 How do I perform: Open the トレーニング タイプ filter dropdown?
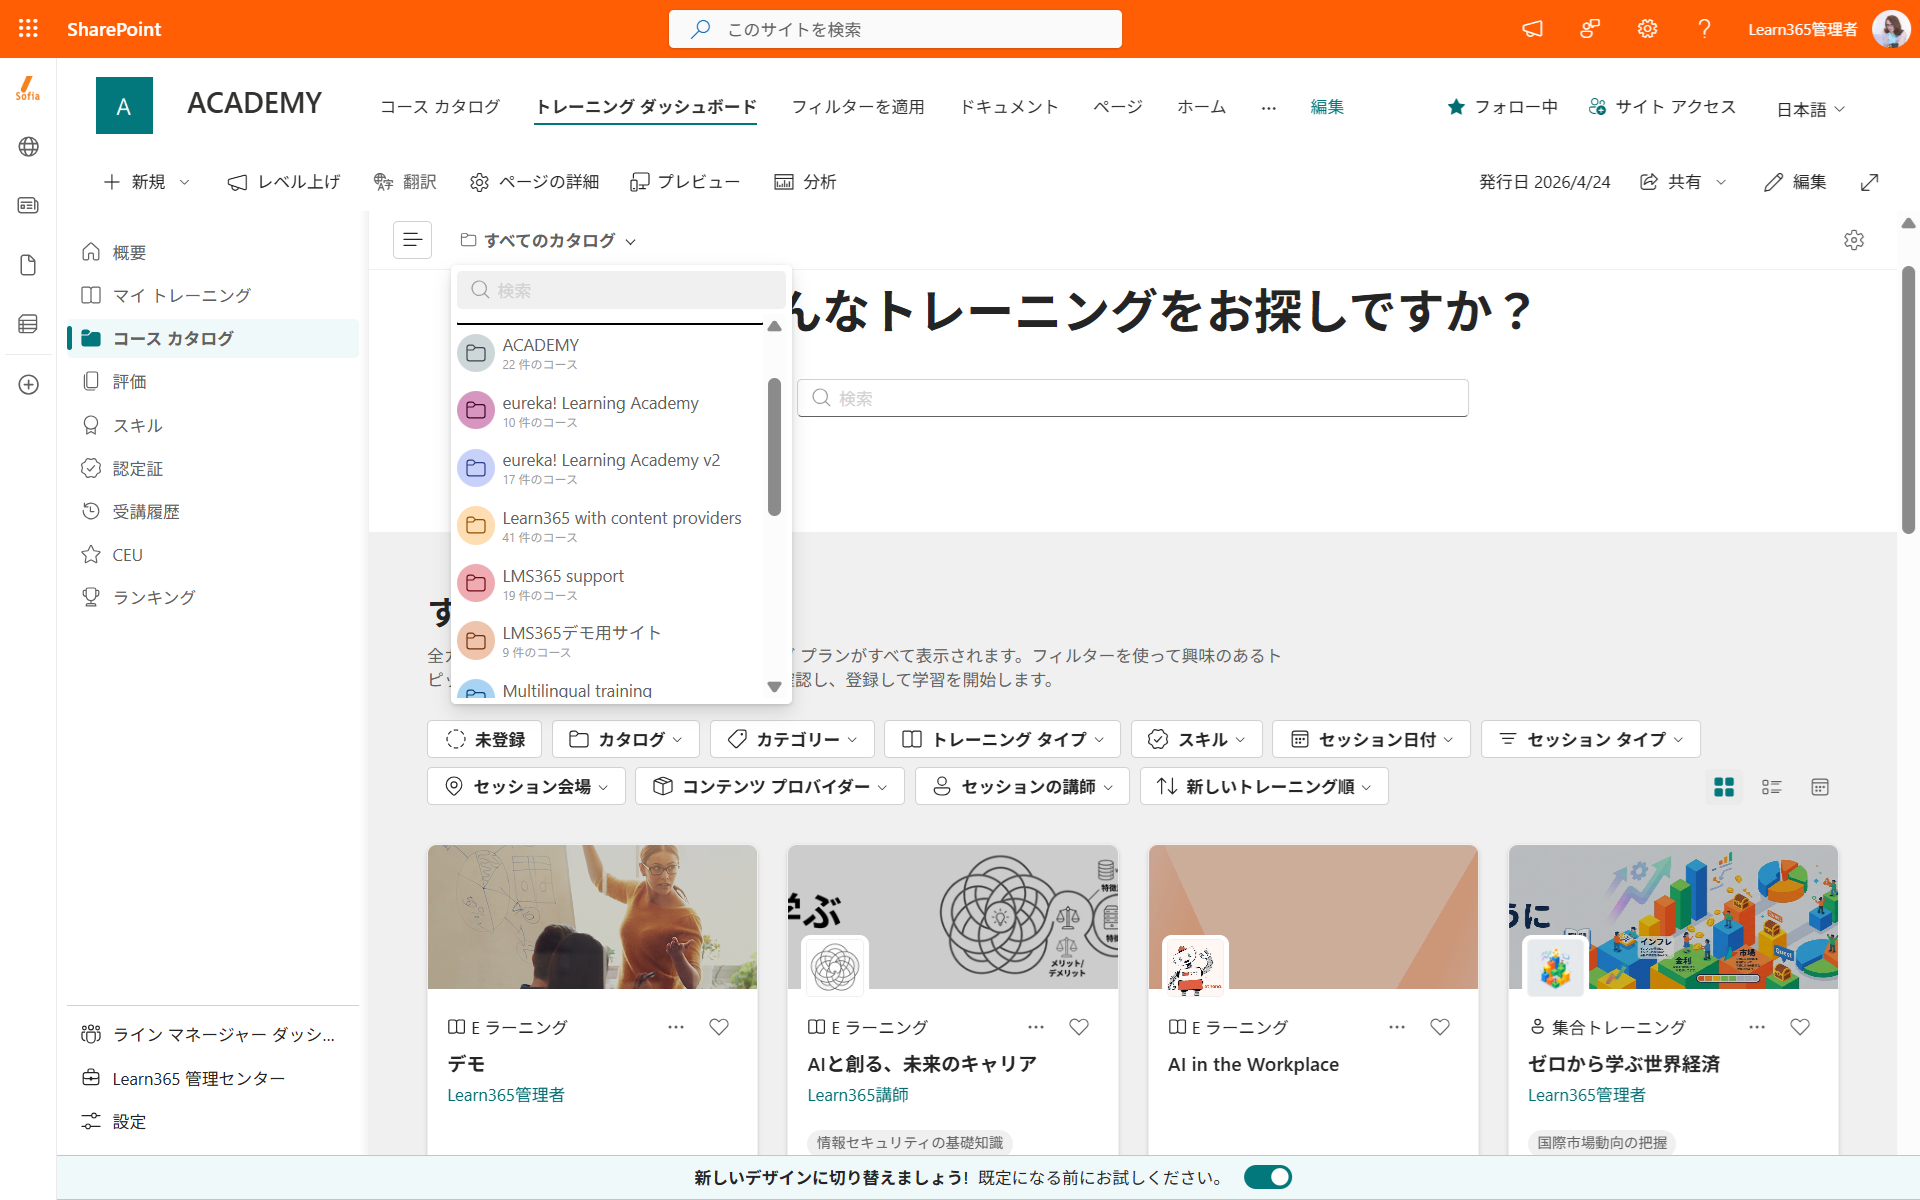1002,739
